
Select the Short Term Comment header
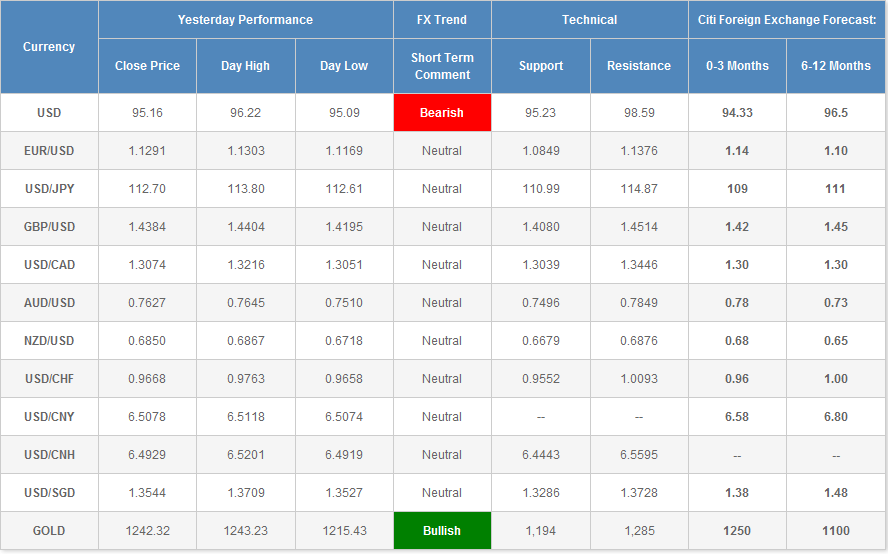tap(442, 67)
